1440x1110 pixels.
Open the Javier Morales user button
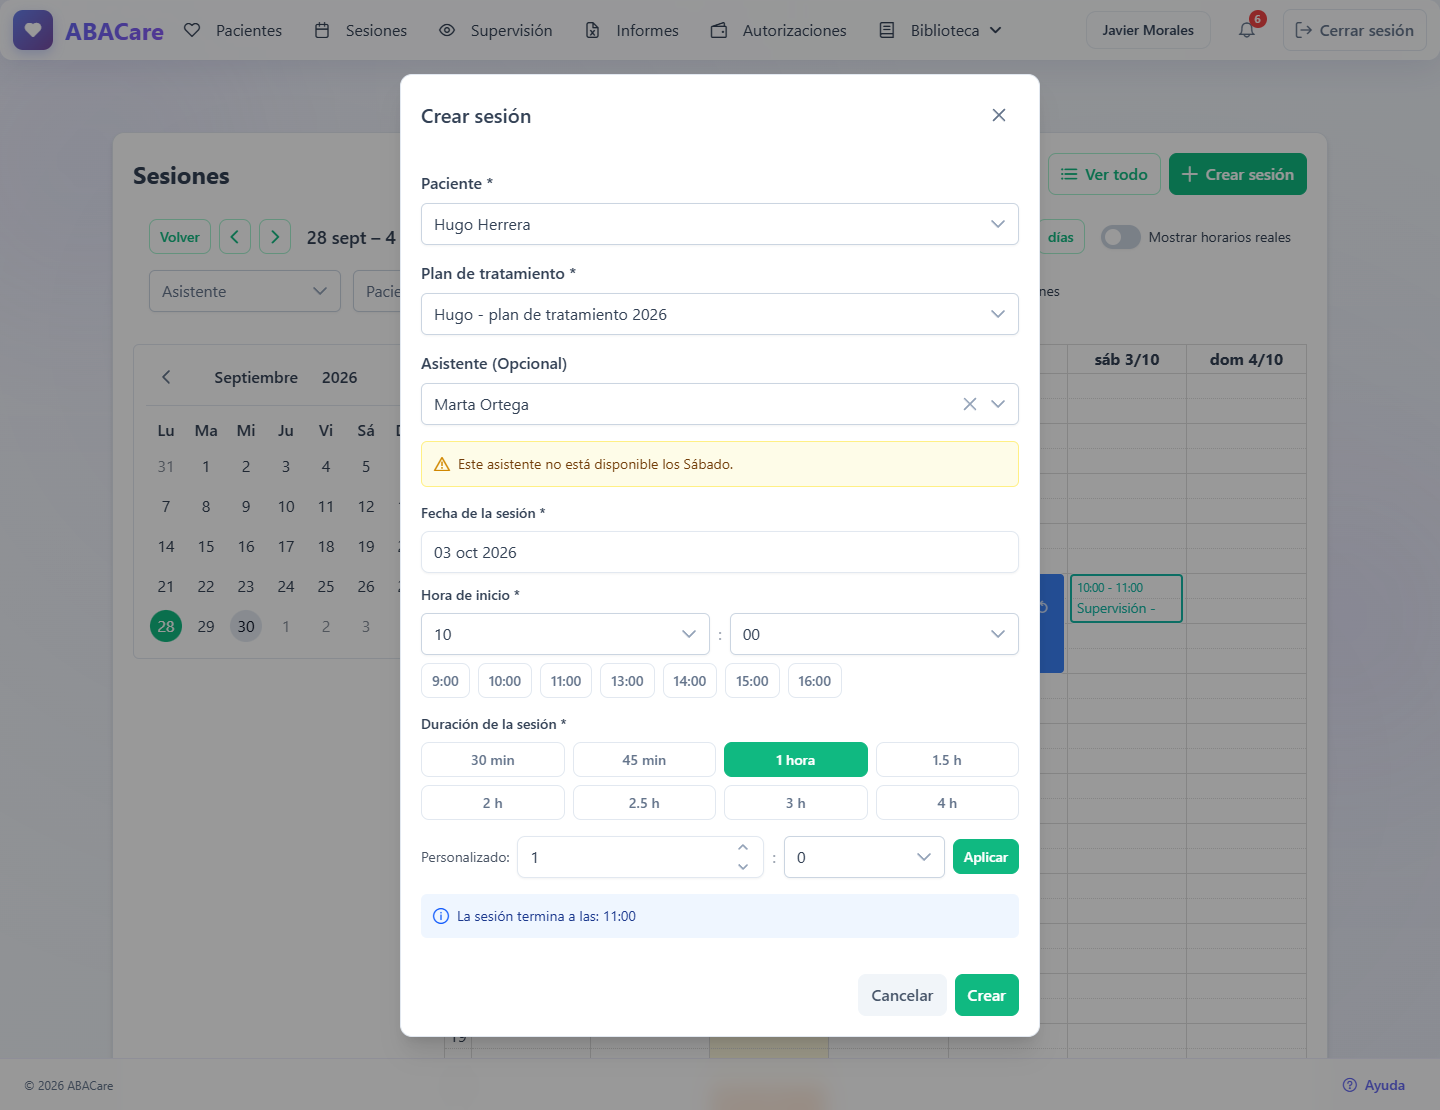1148,30
